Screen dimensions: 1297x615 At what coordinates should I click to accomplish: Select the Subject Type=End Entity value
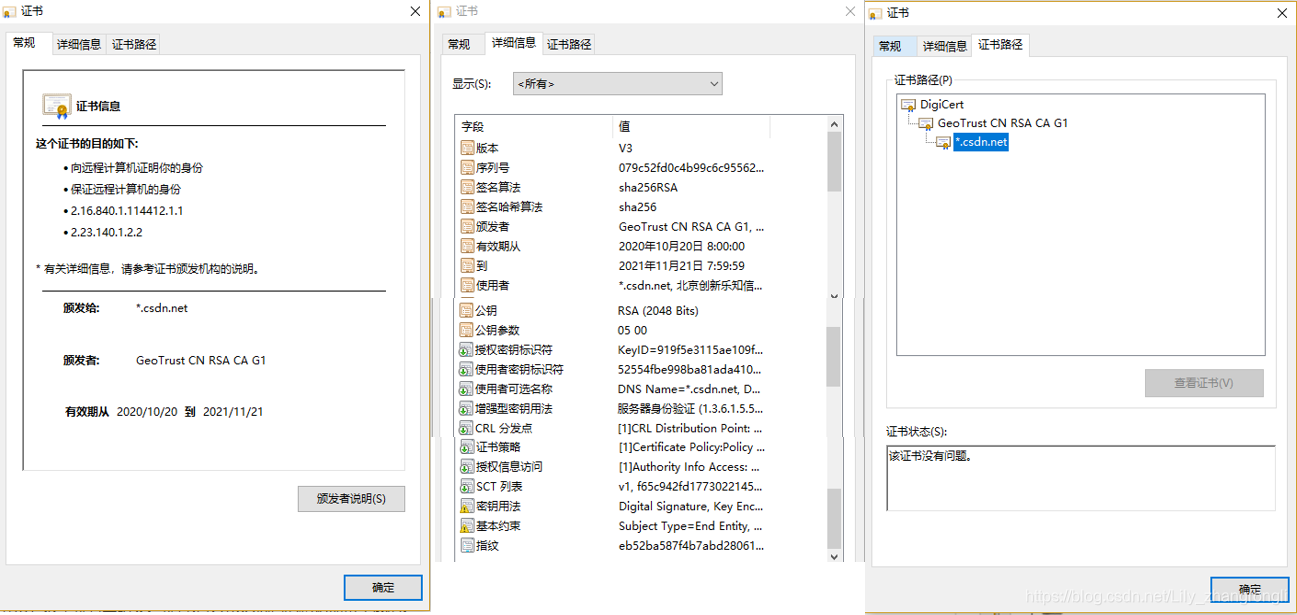click(x=691, y=526)
